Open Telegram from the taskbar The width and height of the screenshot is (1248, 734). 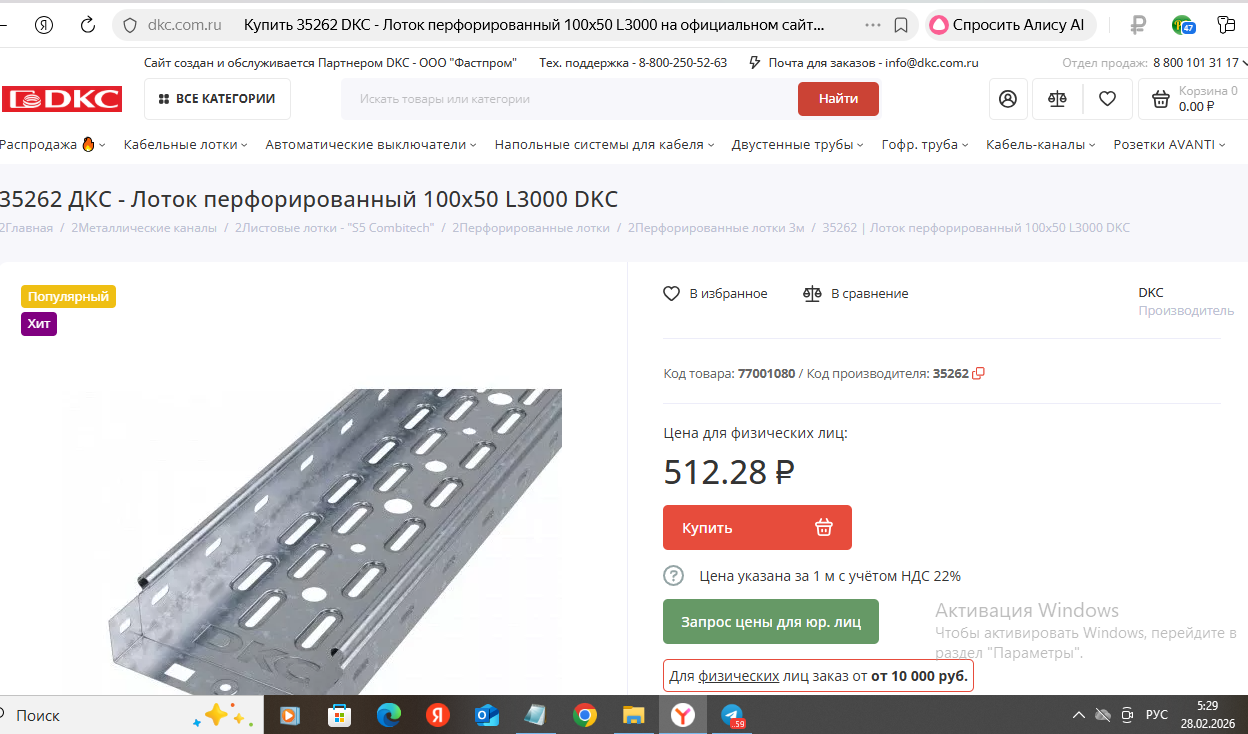coord(734,715)
